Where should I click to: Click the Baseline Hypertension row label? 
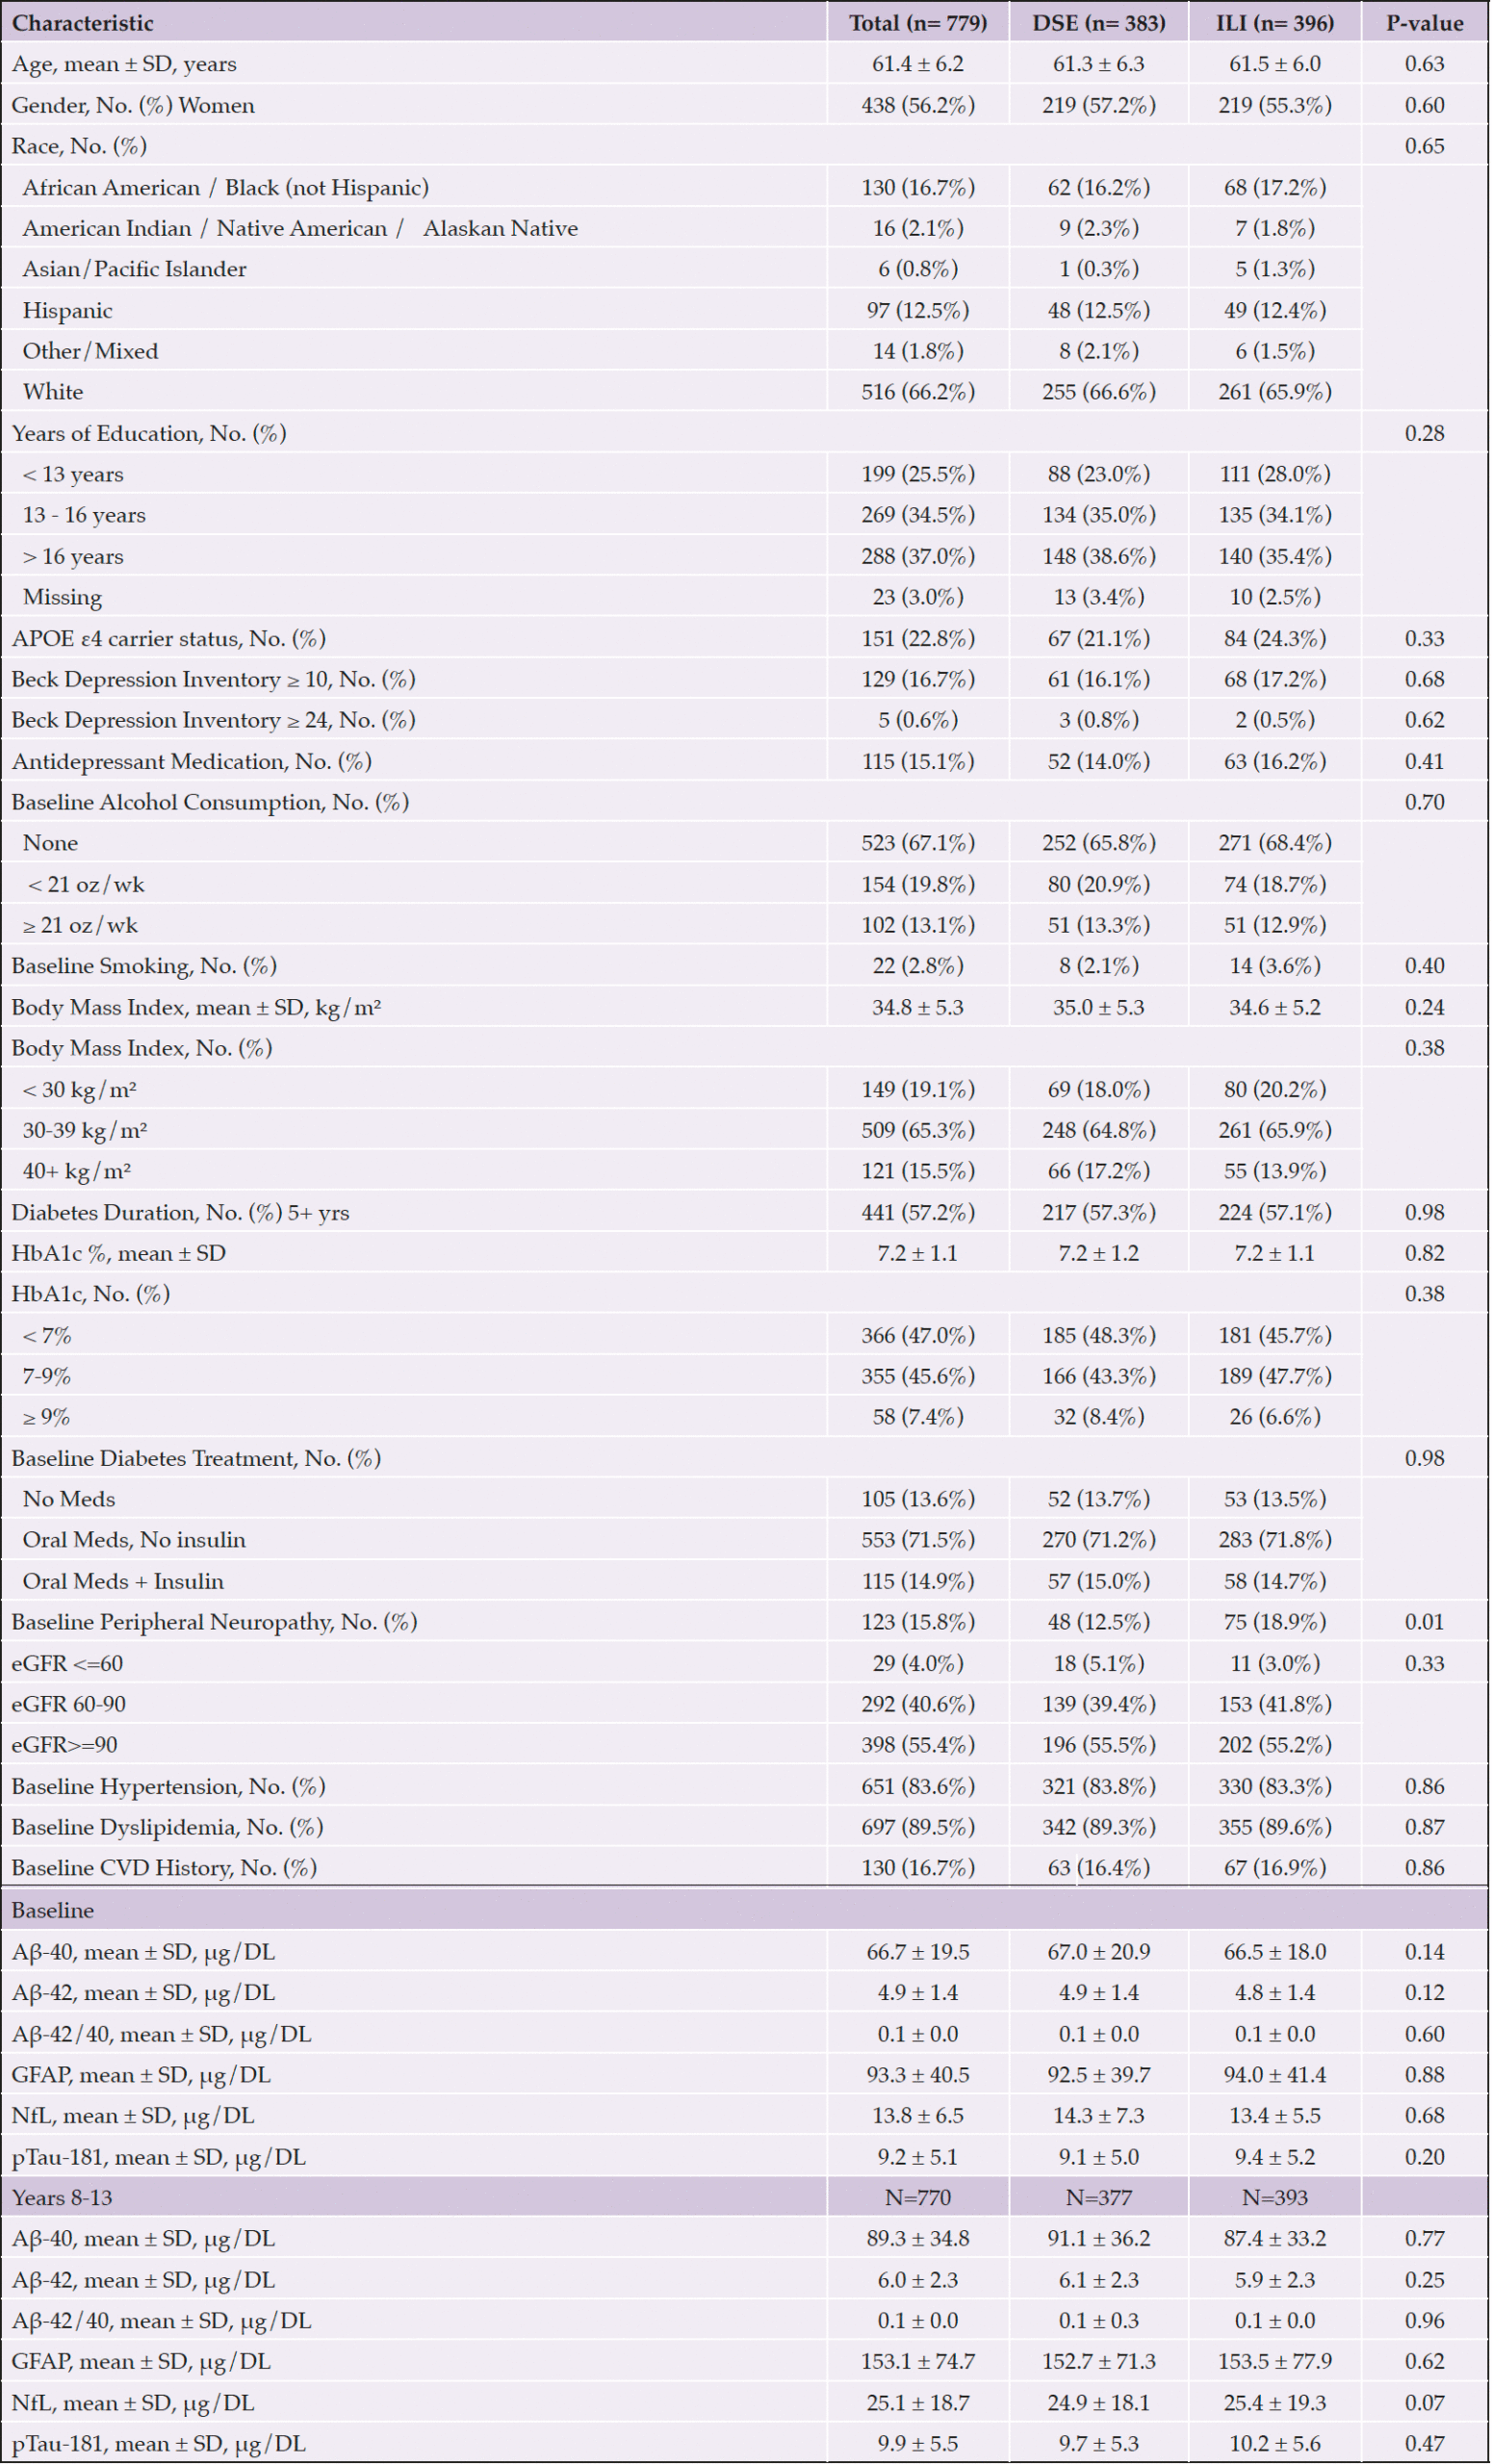point(168,1786)
